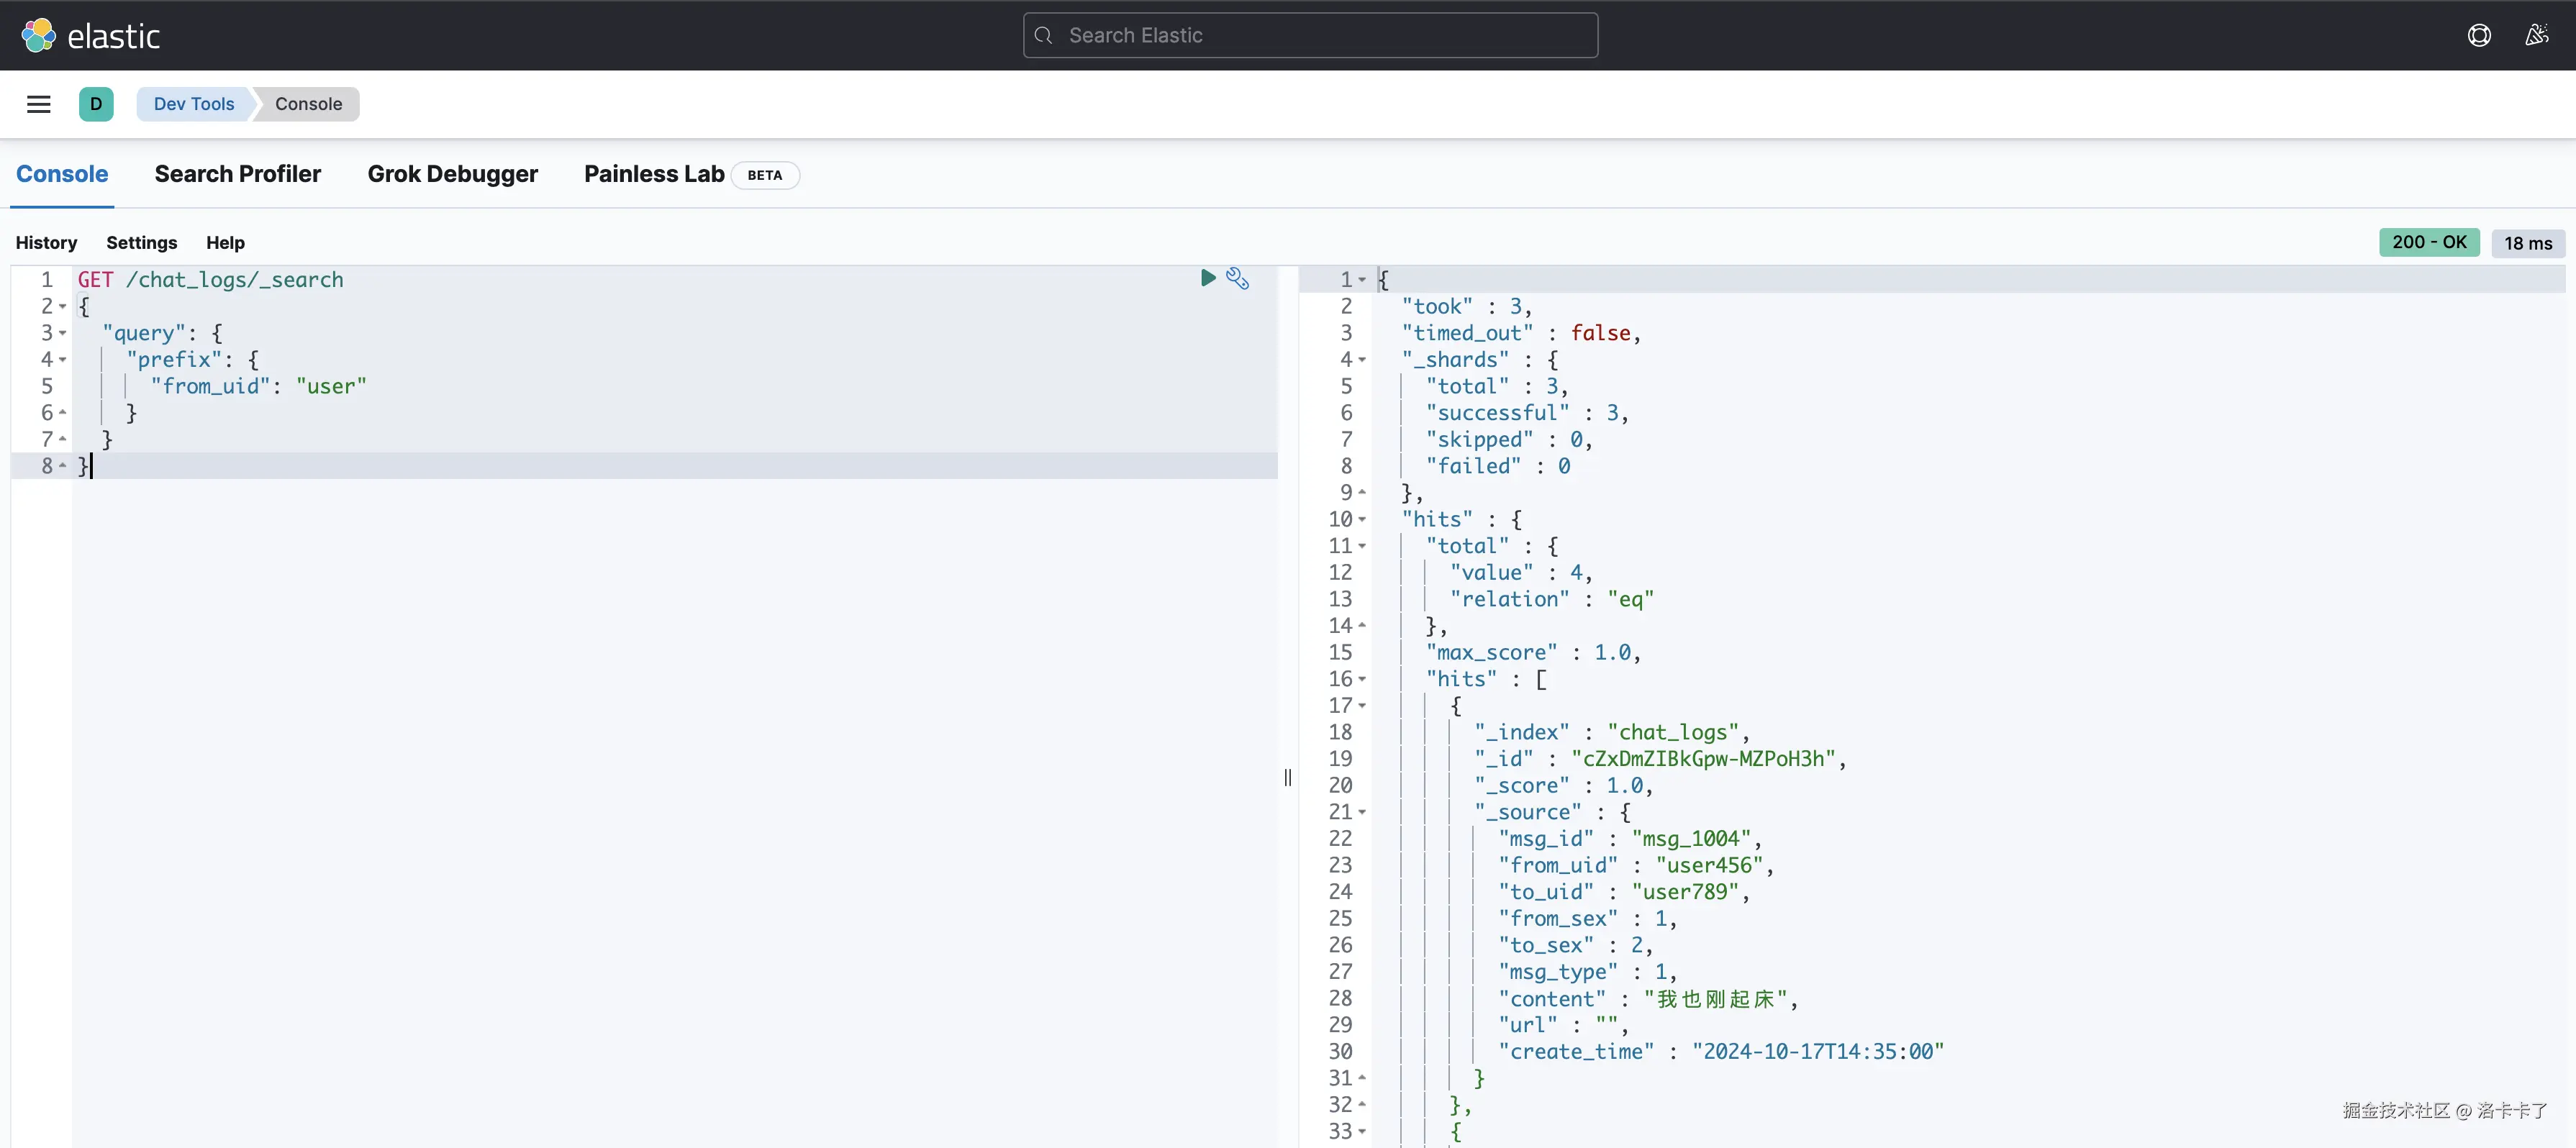Click the "took" : 3 response line

click(x=1466, y=306)
